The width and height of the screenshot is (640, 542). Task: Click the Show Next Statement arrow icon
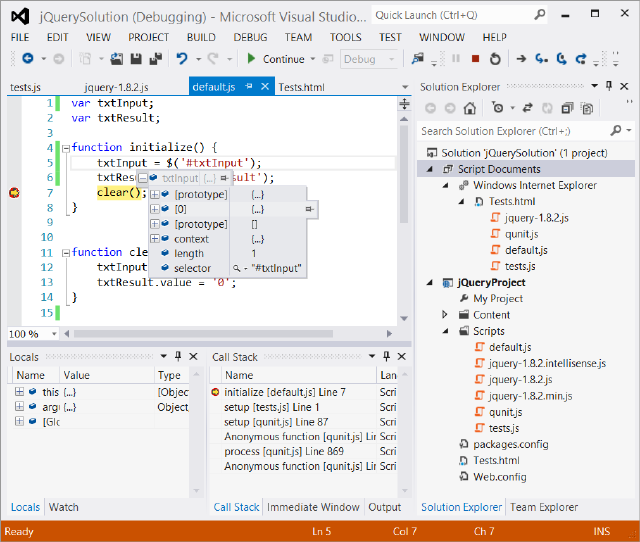(521, 59)
